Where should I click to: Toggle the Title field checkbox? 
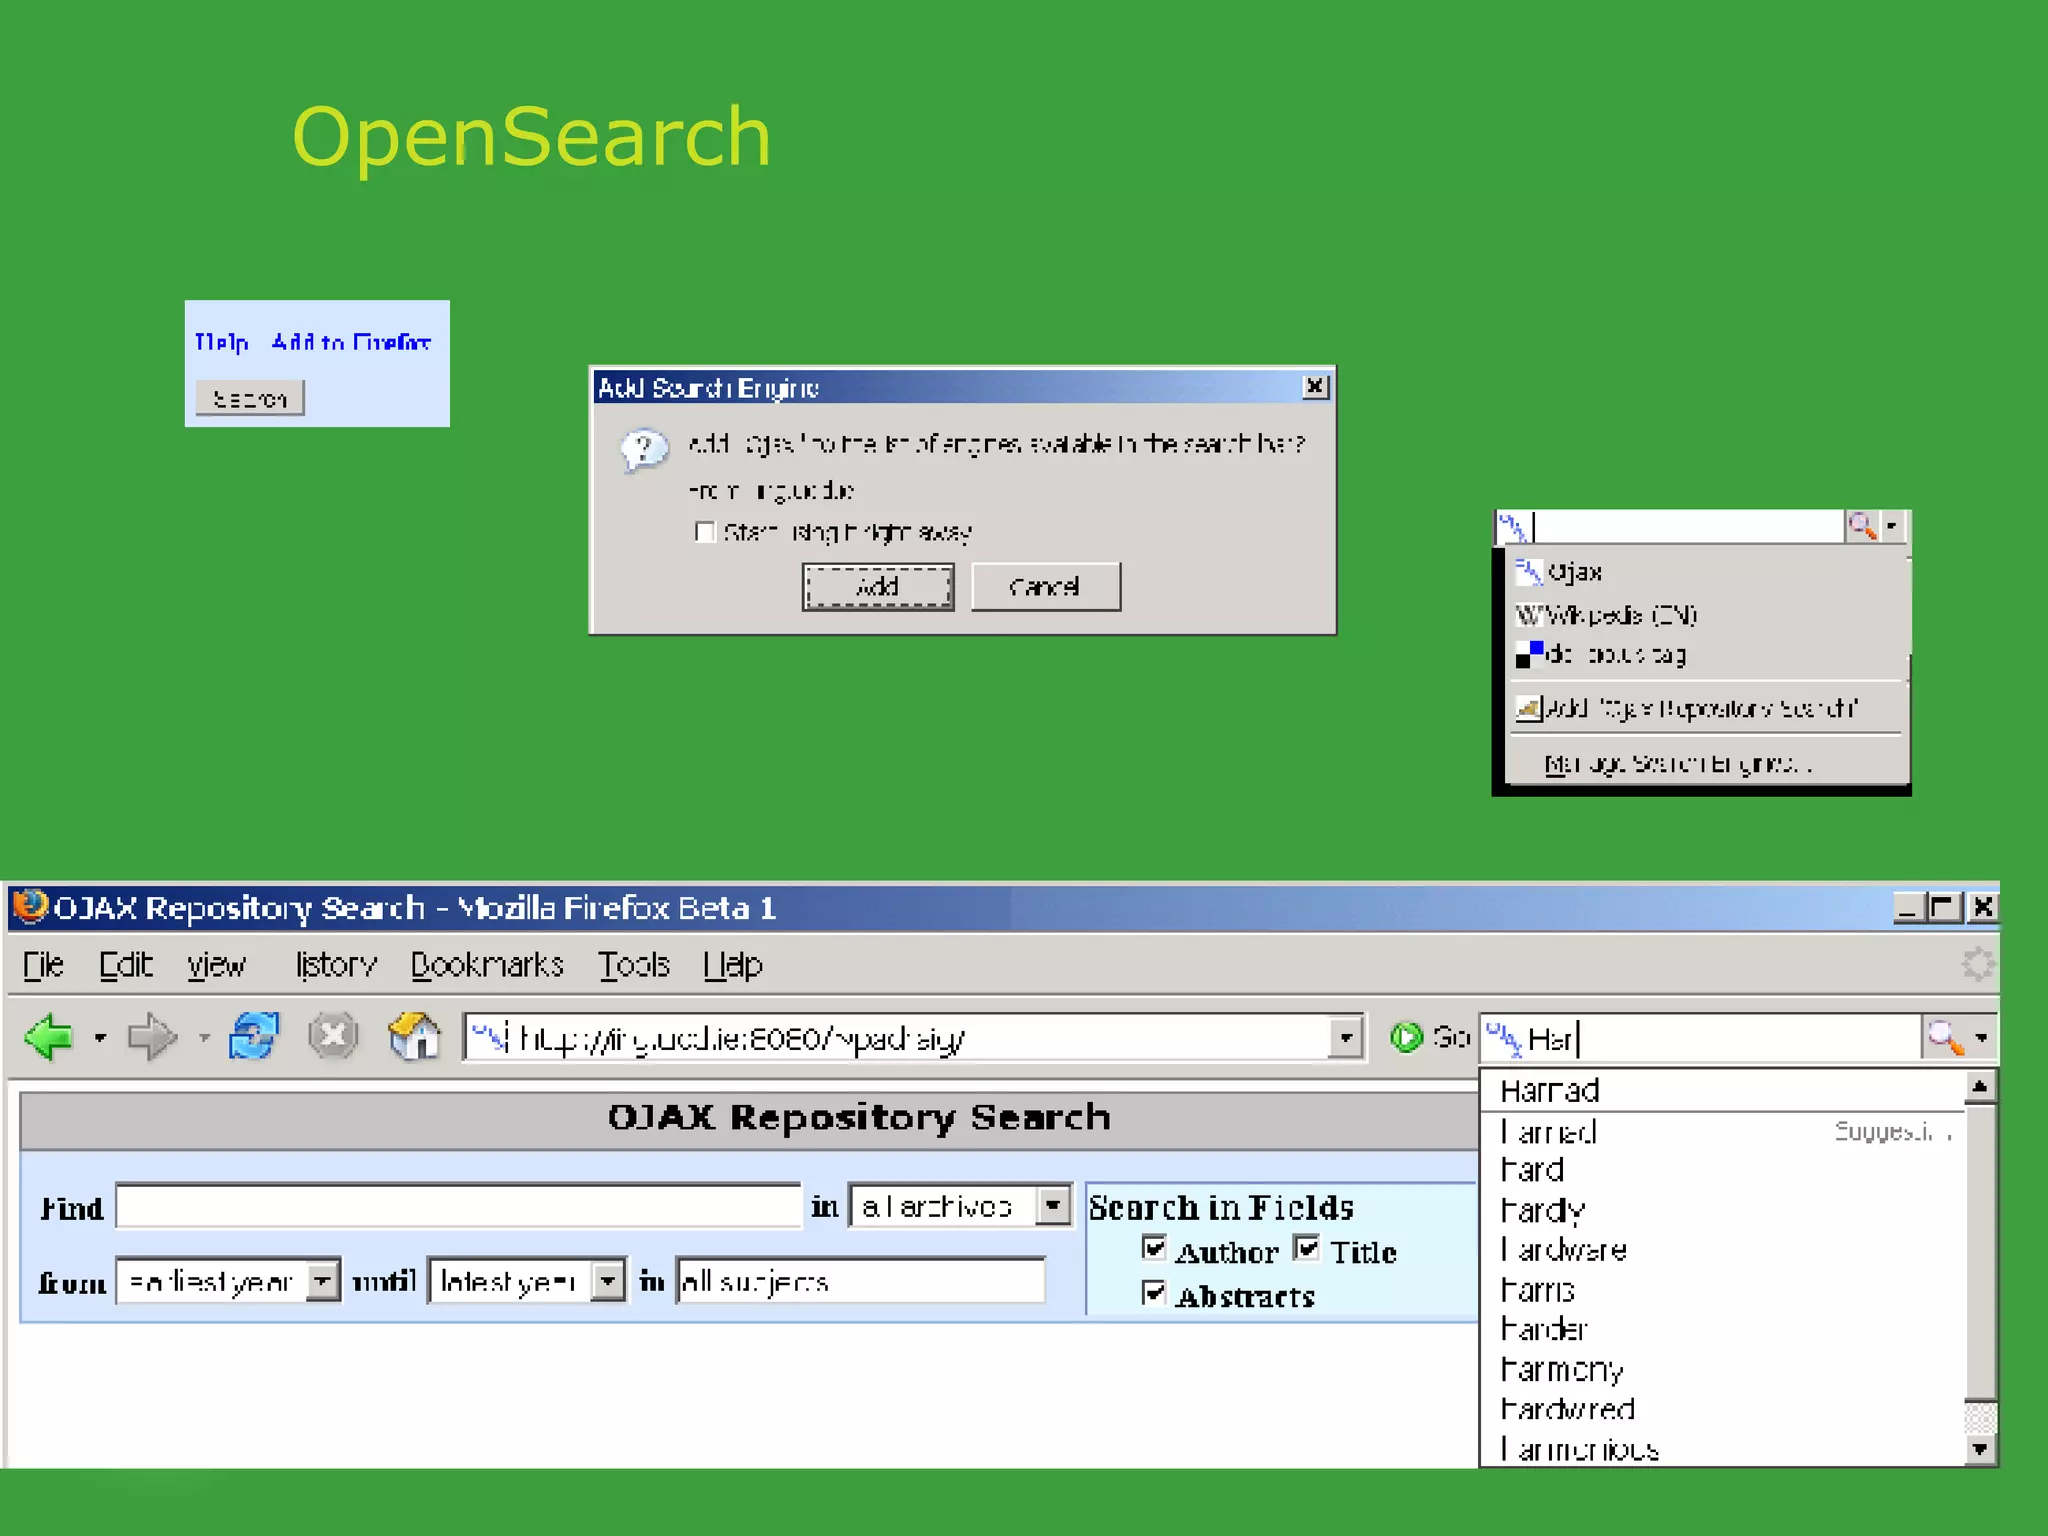pyautogui.click(x=1306, y=1247)
